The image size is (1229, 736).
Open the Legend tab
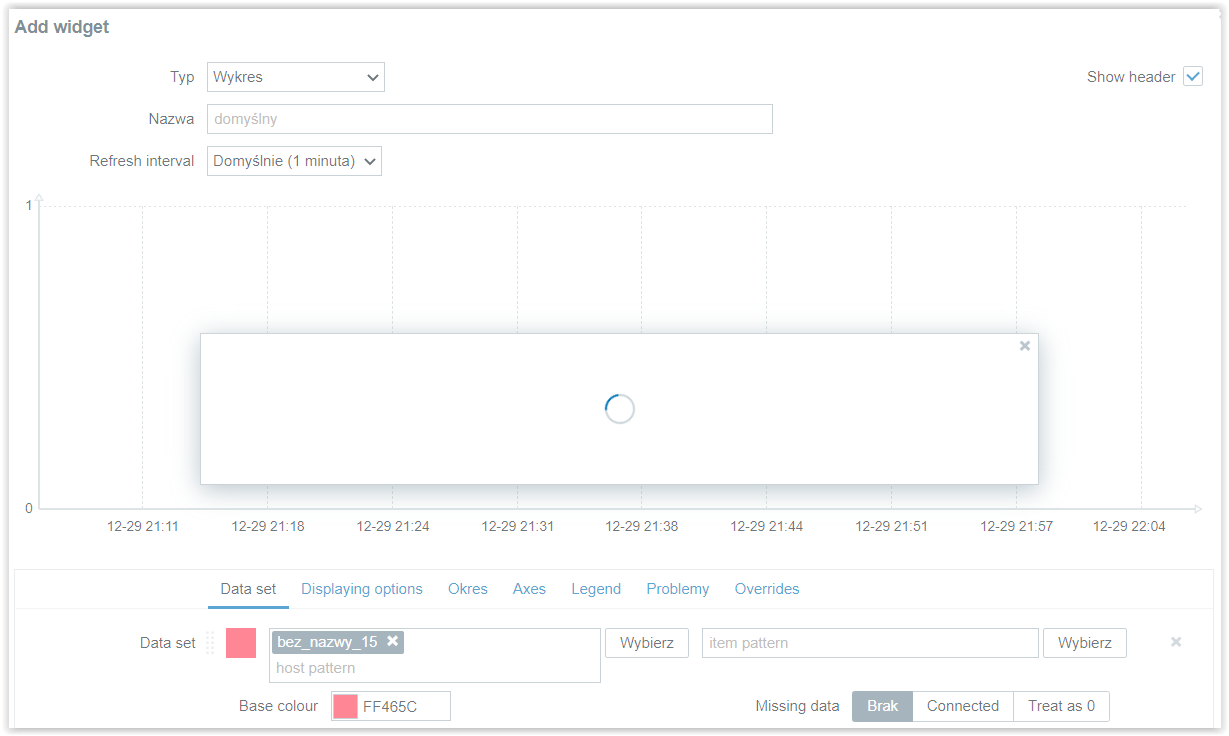pos(596,589)
